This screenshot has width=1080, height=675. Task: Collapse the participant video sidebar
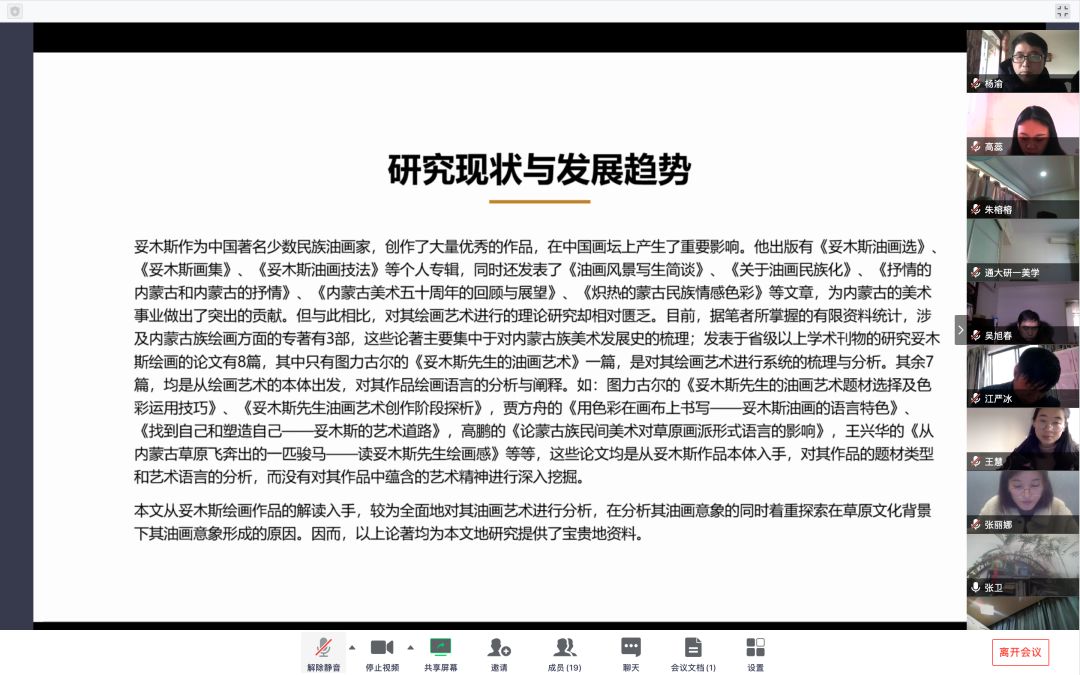click(x=960, y=330)
